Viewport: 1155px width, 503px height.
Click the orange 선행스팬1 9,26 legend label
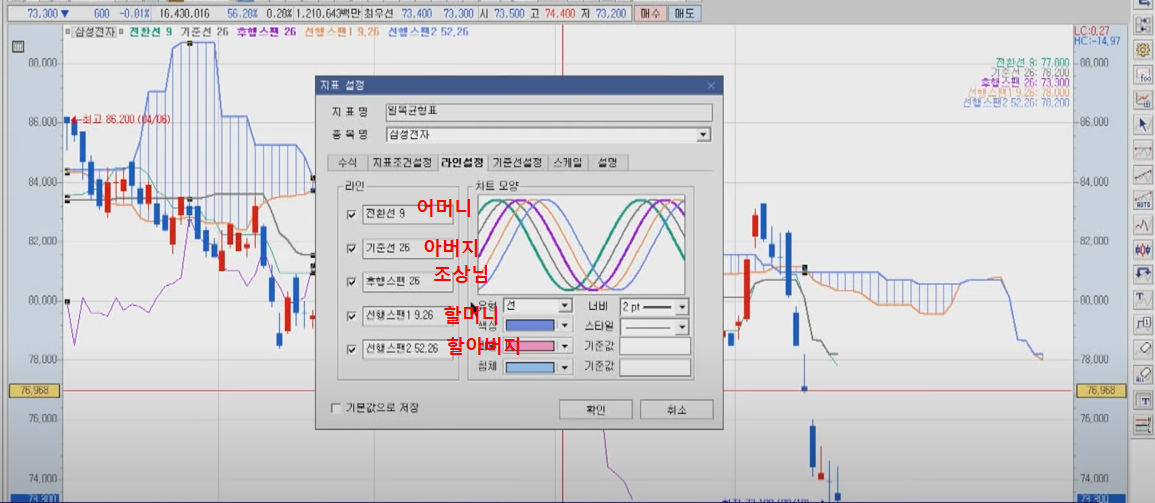(341, 32)
